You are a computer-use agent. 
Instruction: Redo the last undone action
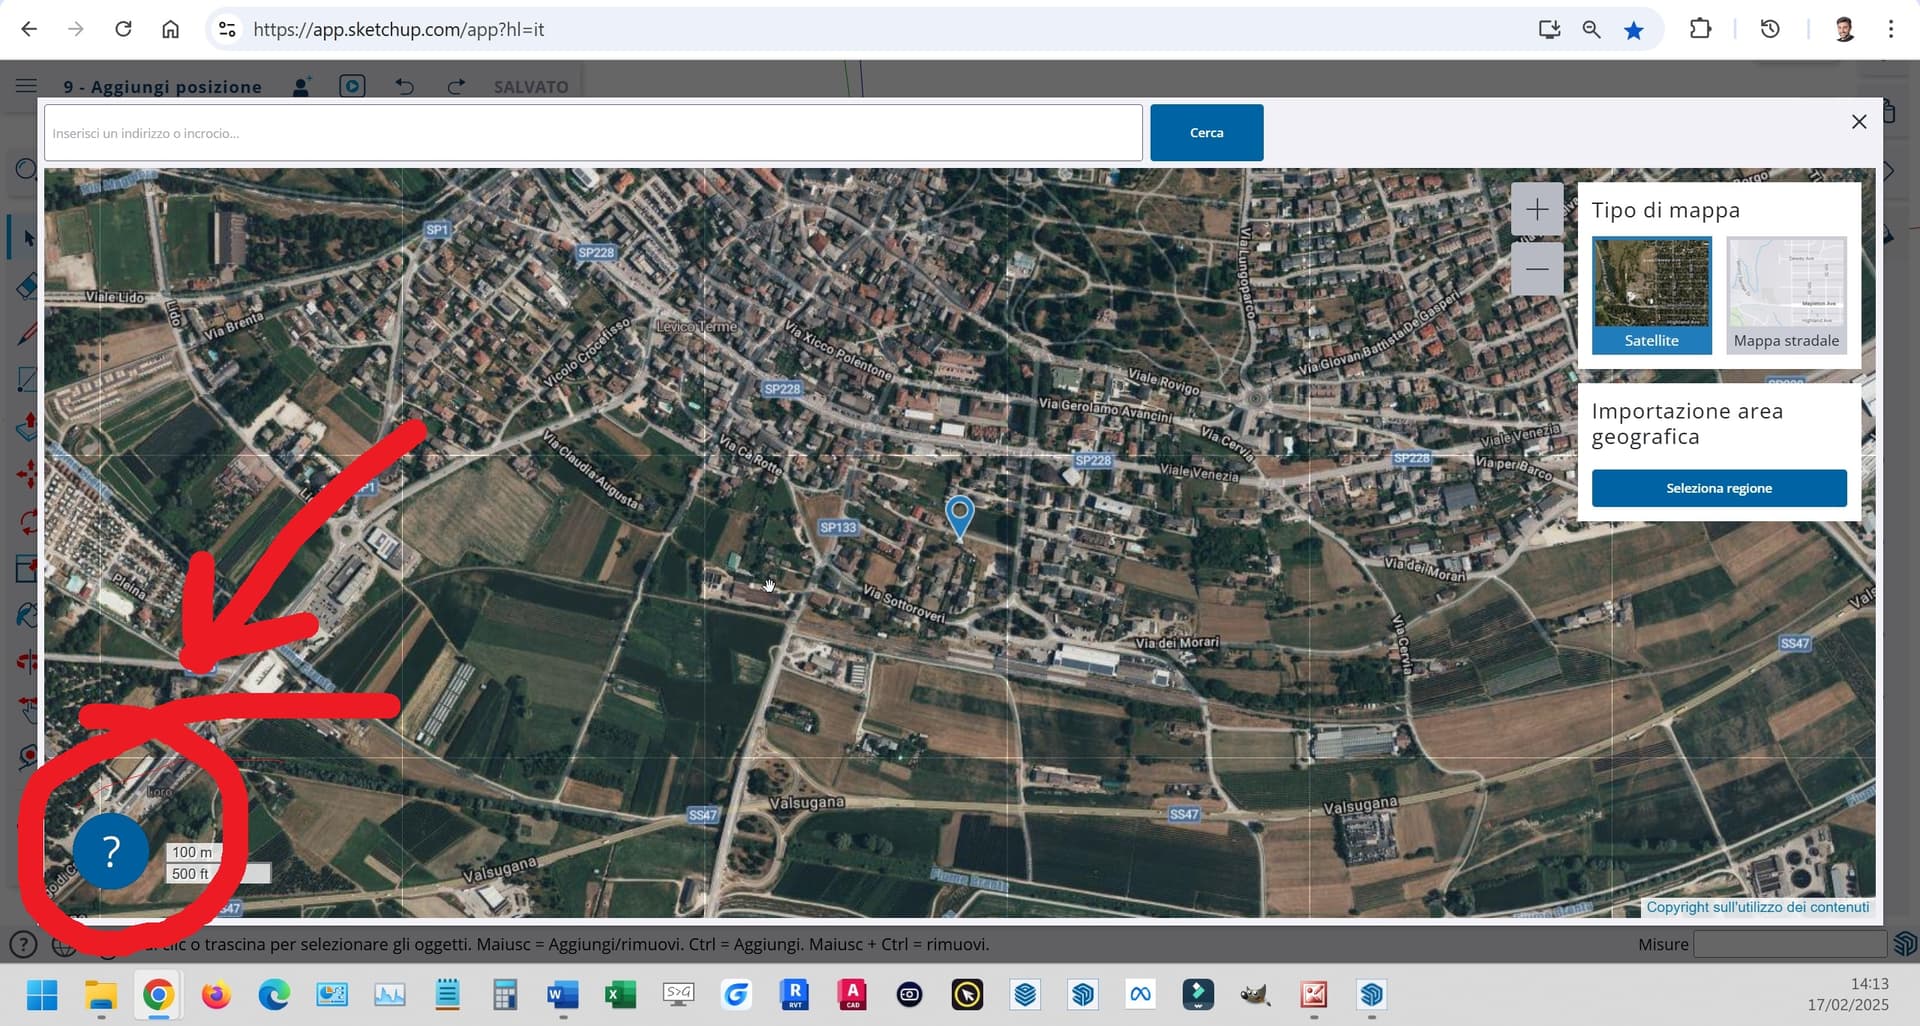pos(456,87)
